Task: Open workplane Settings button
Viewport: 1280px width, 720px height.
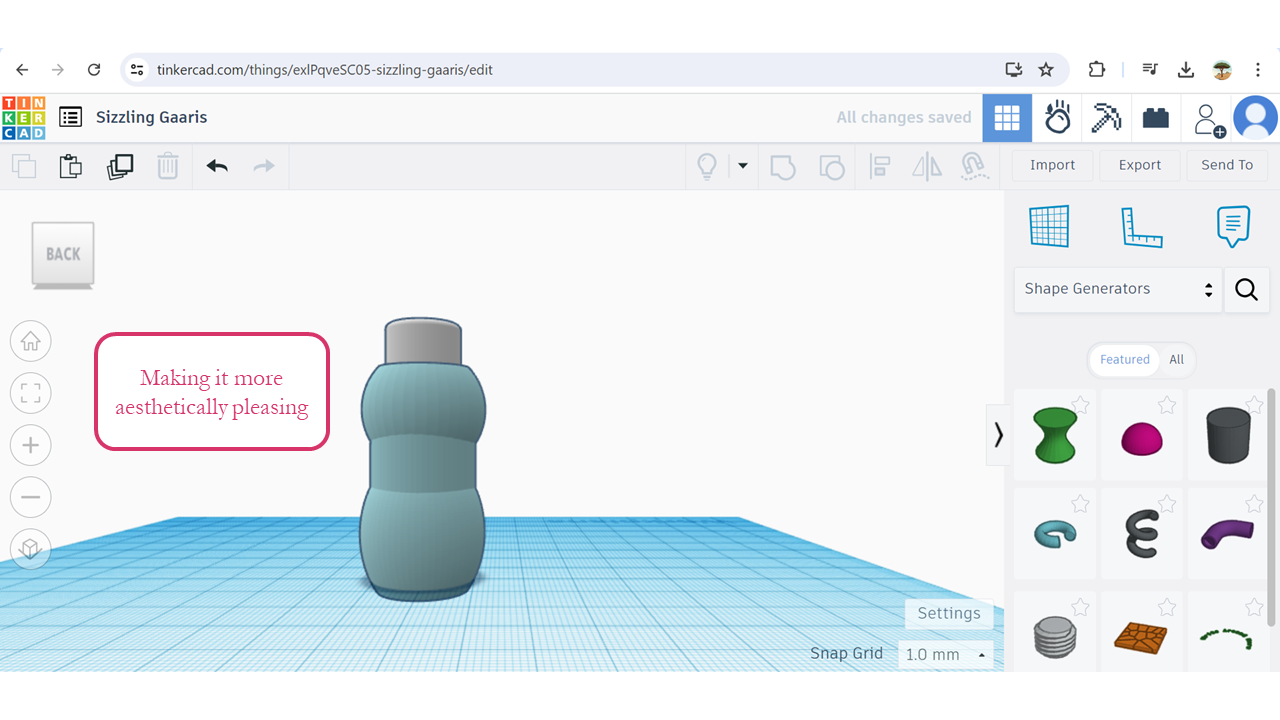Action: (x=949, y=613)
